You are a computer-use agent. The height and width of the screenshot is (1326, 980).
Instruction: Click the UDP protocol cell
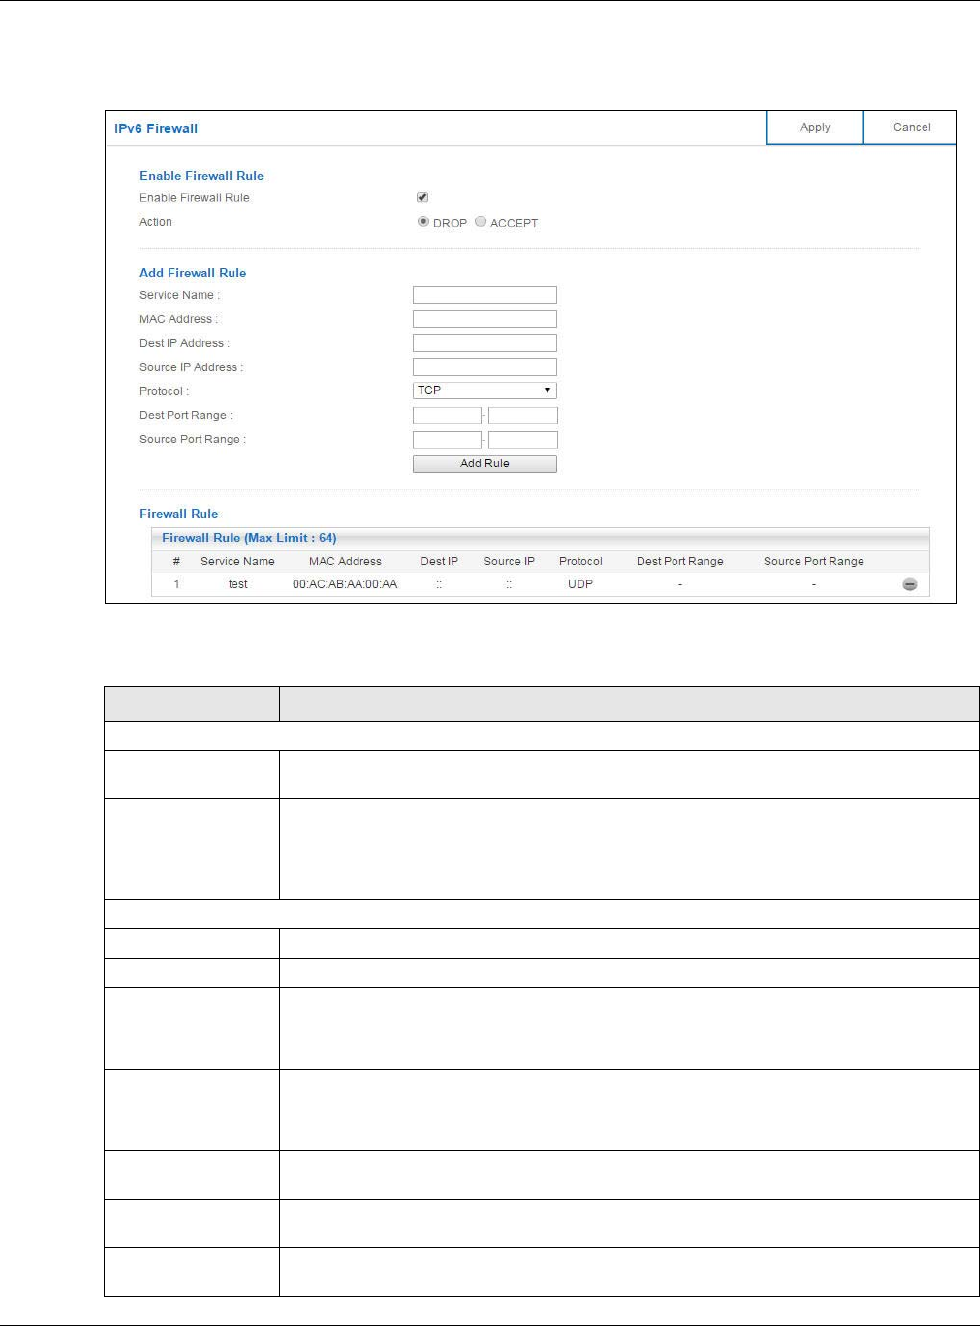pos(580,584)
